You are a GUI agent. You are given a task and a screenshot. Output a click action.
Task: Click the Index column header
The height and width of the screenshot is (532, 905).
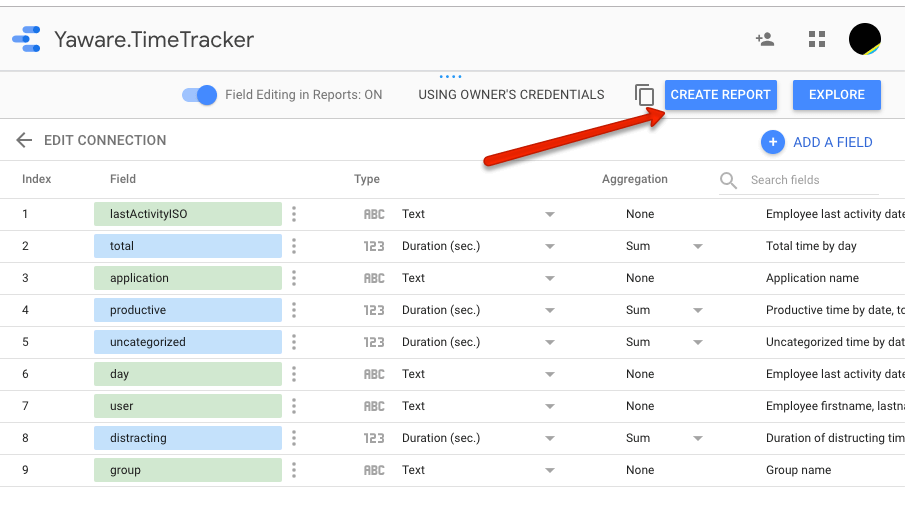coord(36,179)
